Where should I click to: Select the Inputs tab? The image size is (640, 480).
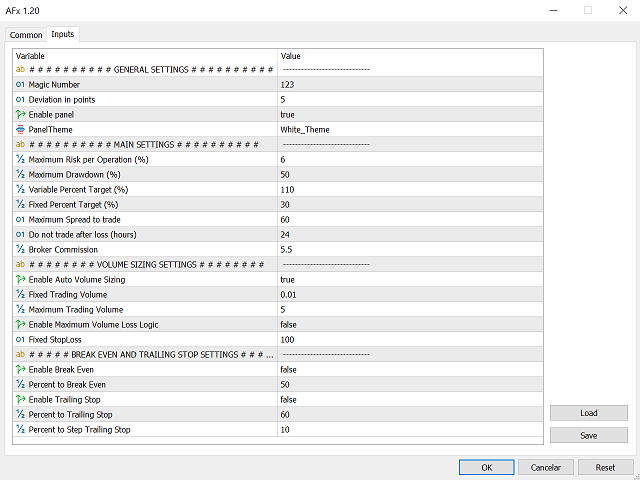62,34
